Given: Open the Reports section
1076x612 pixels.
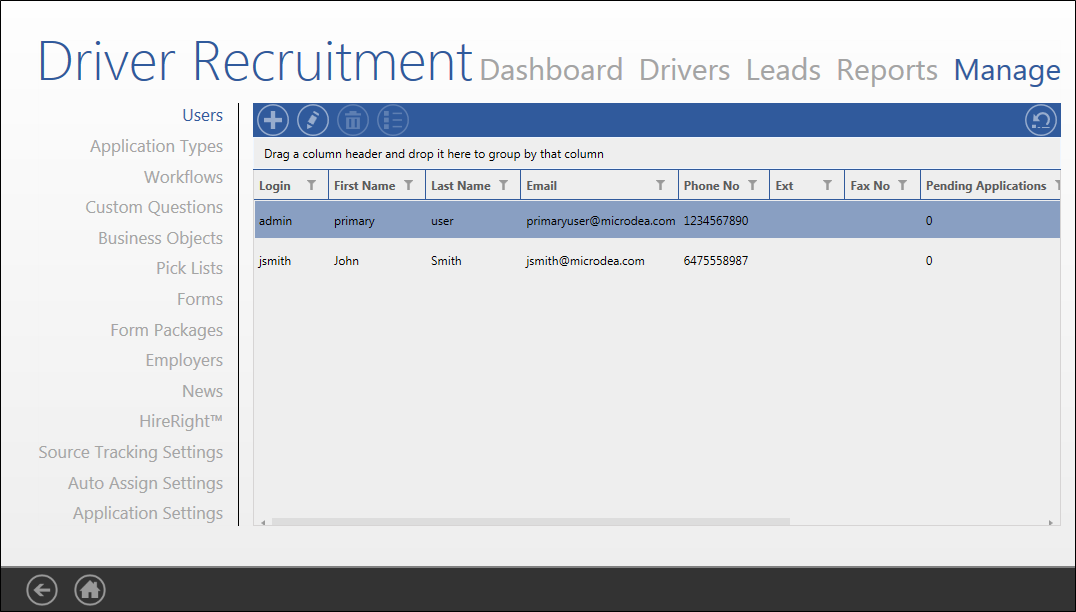Looking at the screenshot, I should tap(886, 70).
